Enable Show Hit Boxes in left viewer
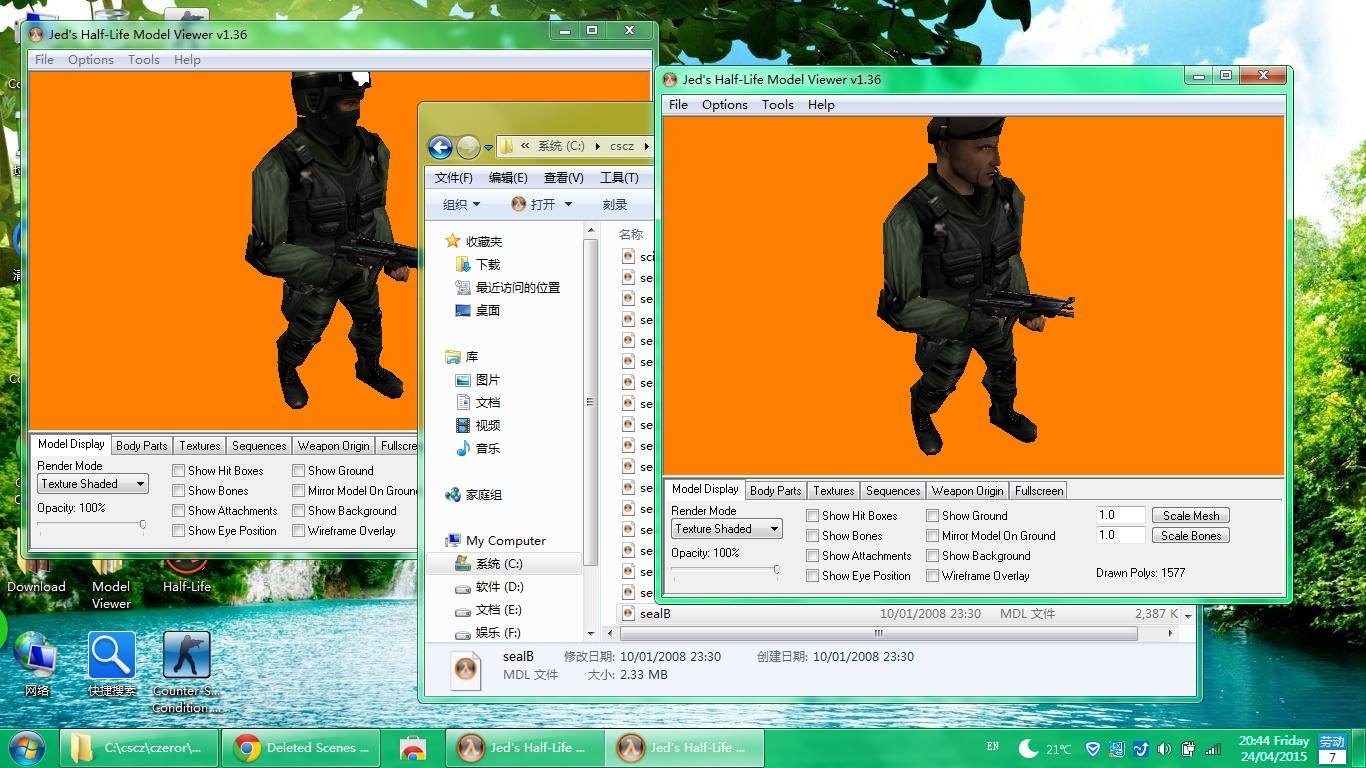The image size is (1366, 768). point(179,471)
